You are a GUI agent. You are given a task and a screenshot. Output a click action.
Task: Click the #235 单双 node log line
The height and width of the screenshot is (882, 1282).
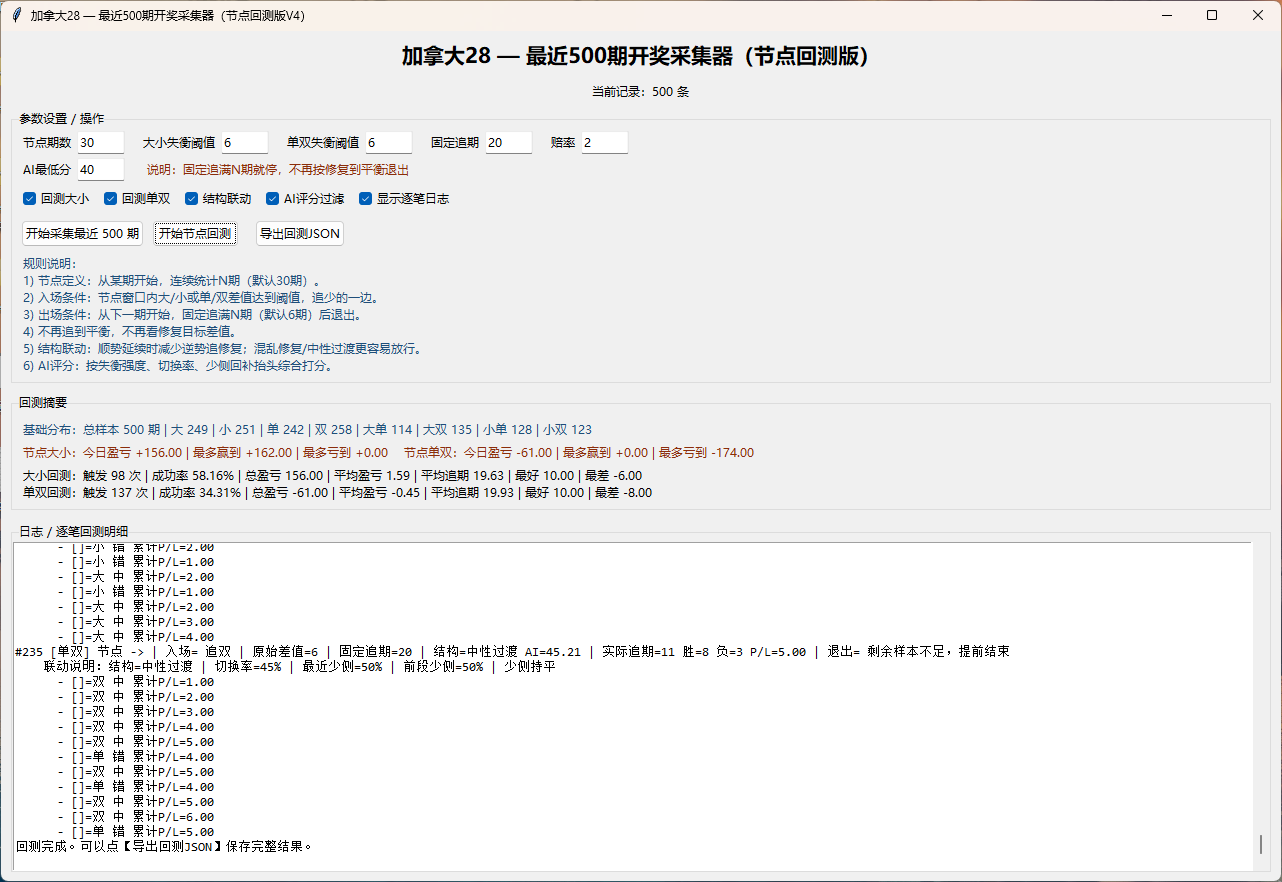[x=512, y=652]
